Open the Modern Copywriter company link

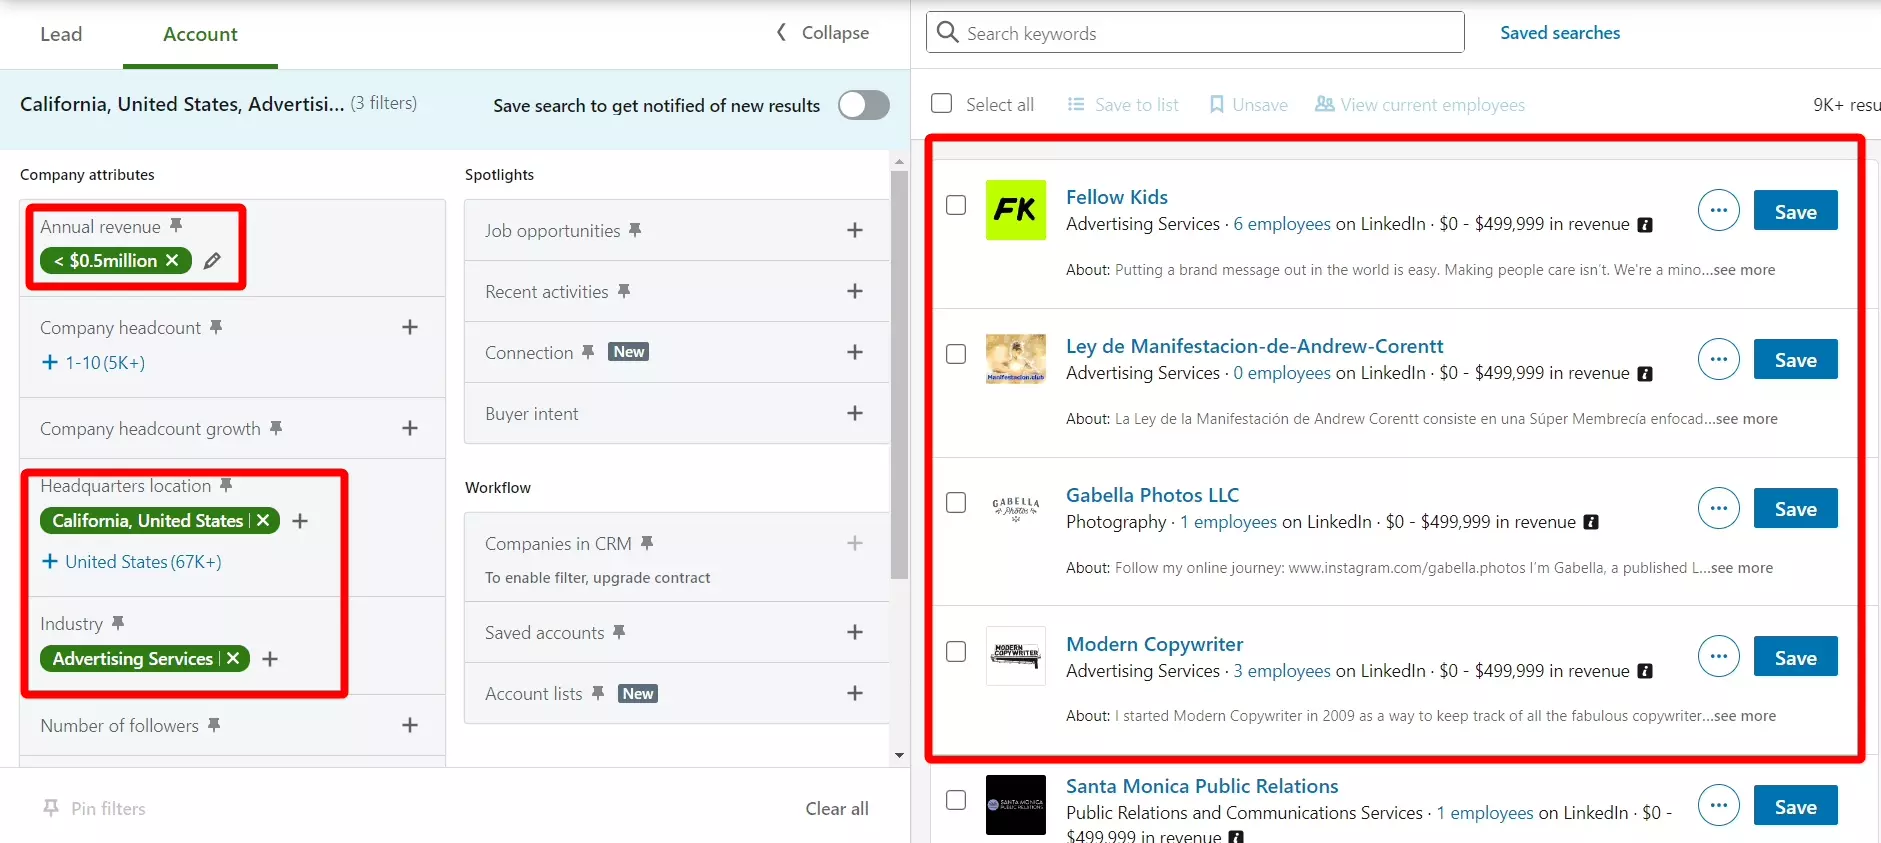coord(1154,644)
